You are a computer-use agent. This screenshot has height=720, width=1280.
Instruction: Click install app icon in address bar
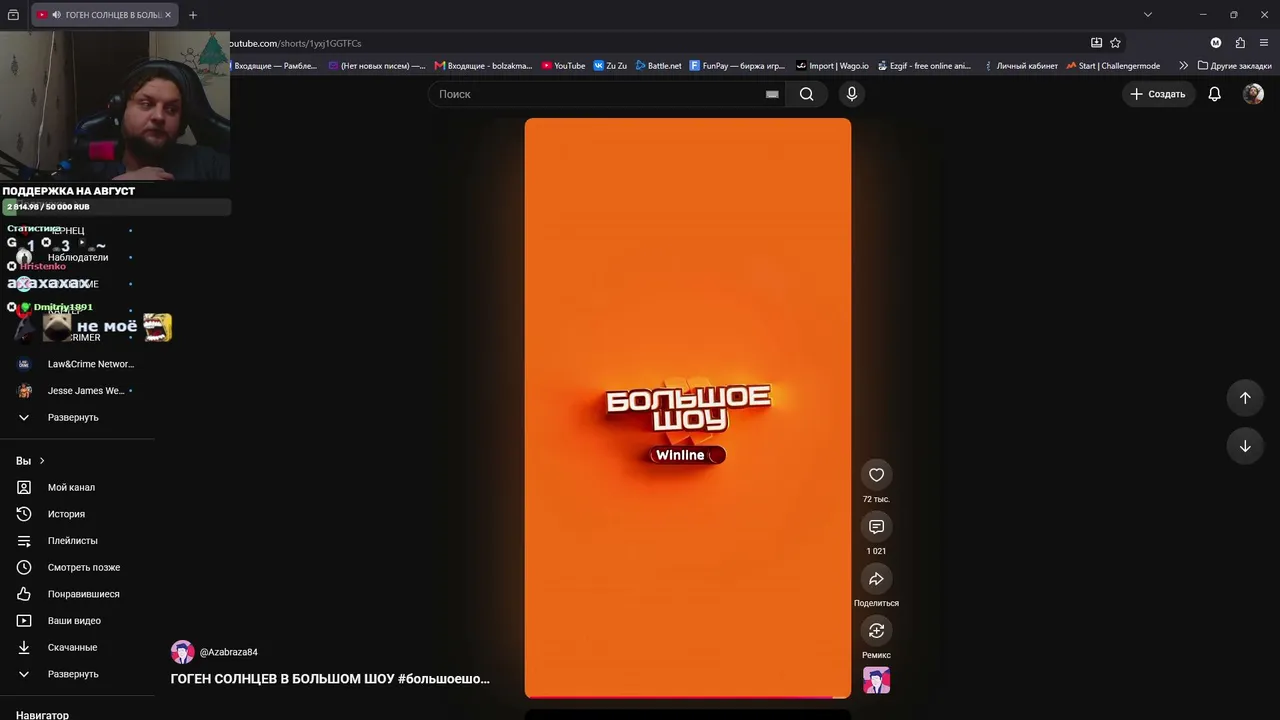(1096, 43)
